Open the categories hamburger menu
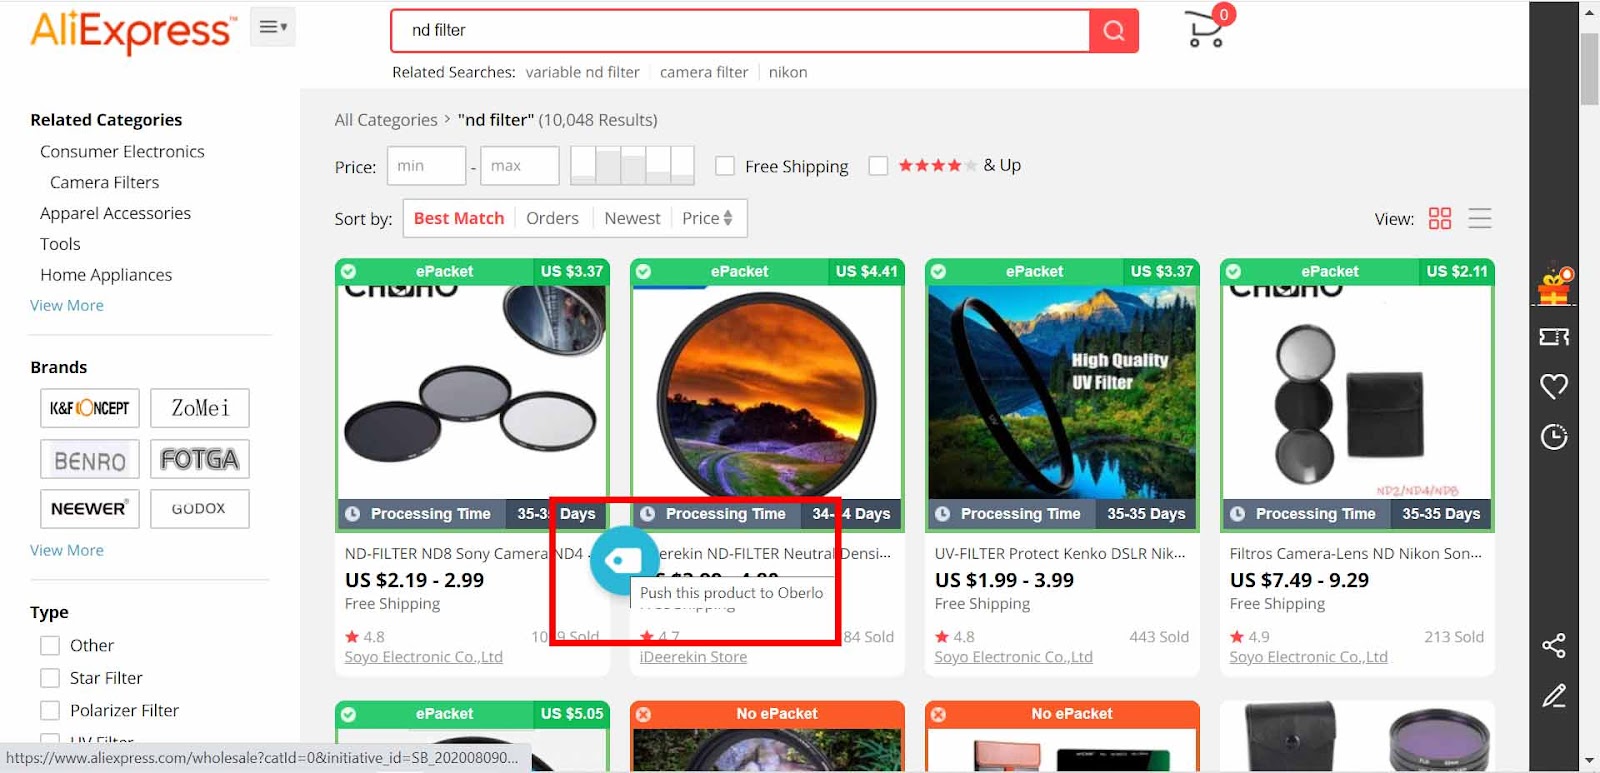The height and width of the screenshot is (773, 1600). 272,27
